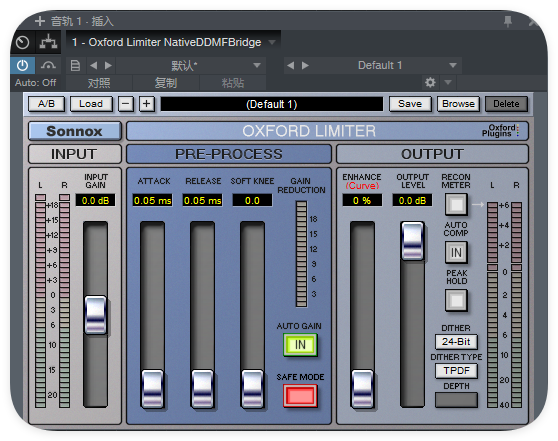Viewport: 558px width, 441px height.
Task: Click the SOFT KNEE fader handle
Action: [x=252, y=389]
